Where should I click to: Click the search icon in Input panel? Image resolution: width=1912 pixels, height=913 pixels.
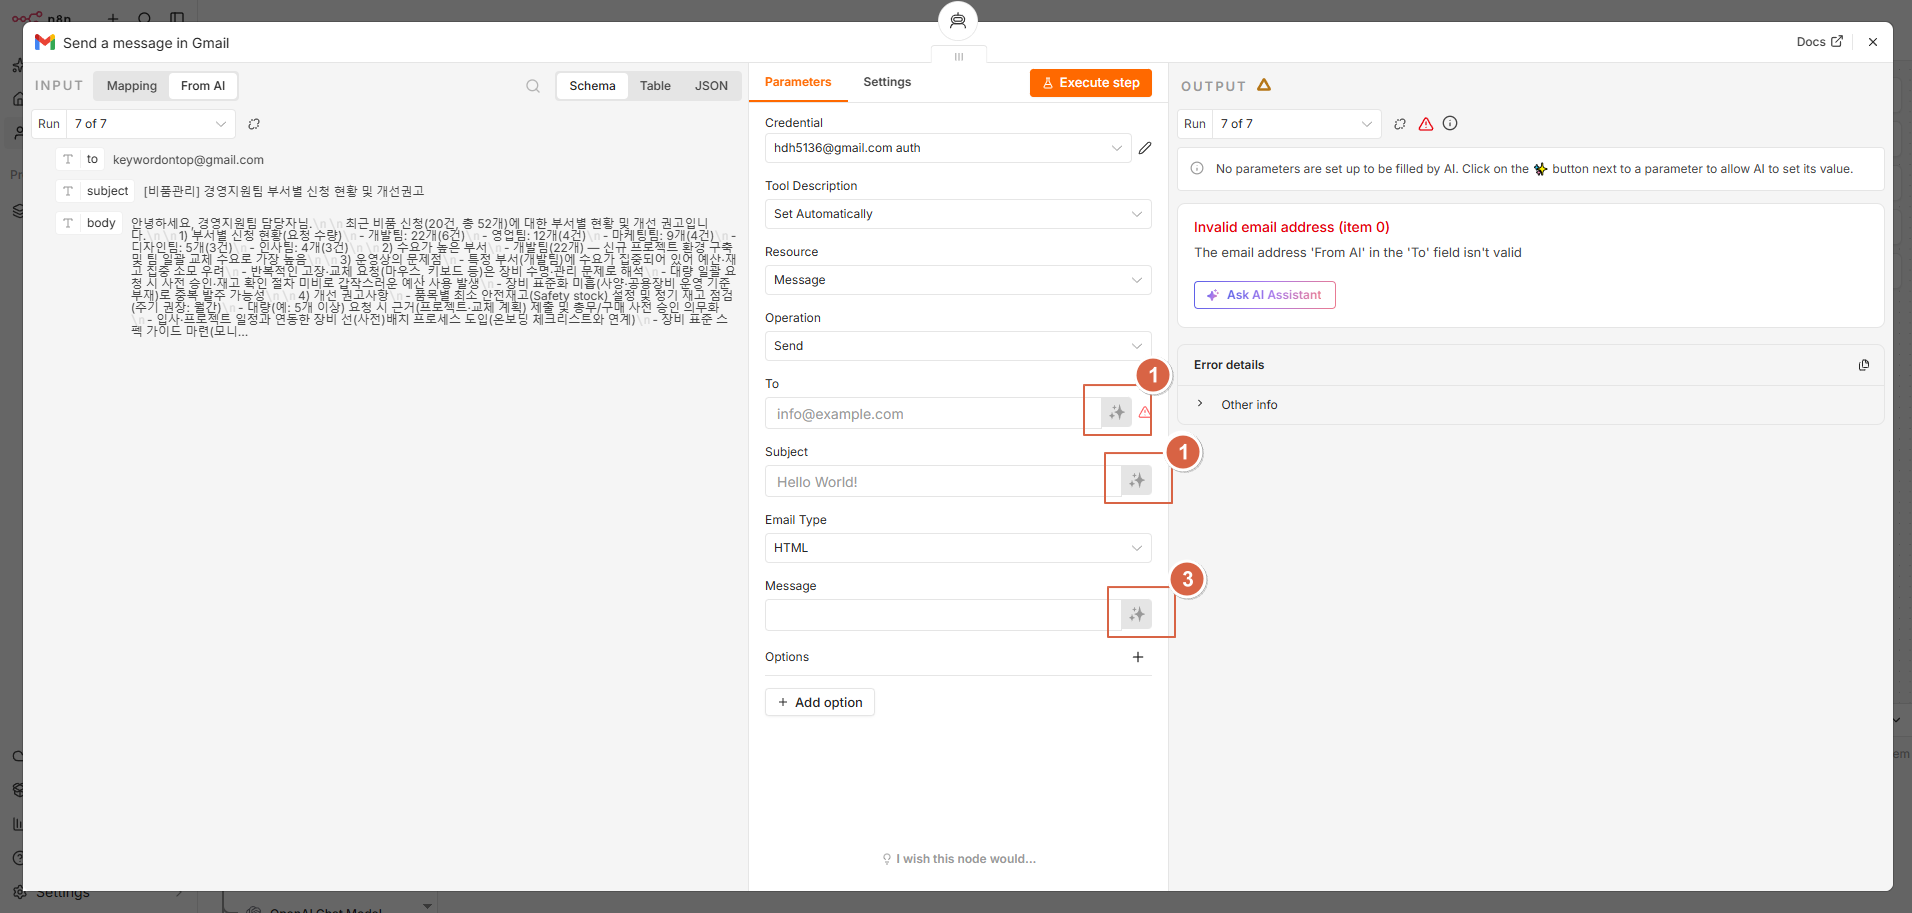[533, 86]
